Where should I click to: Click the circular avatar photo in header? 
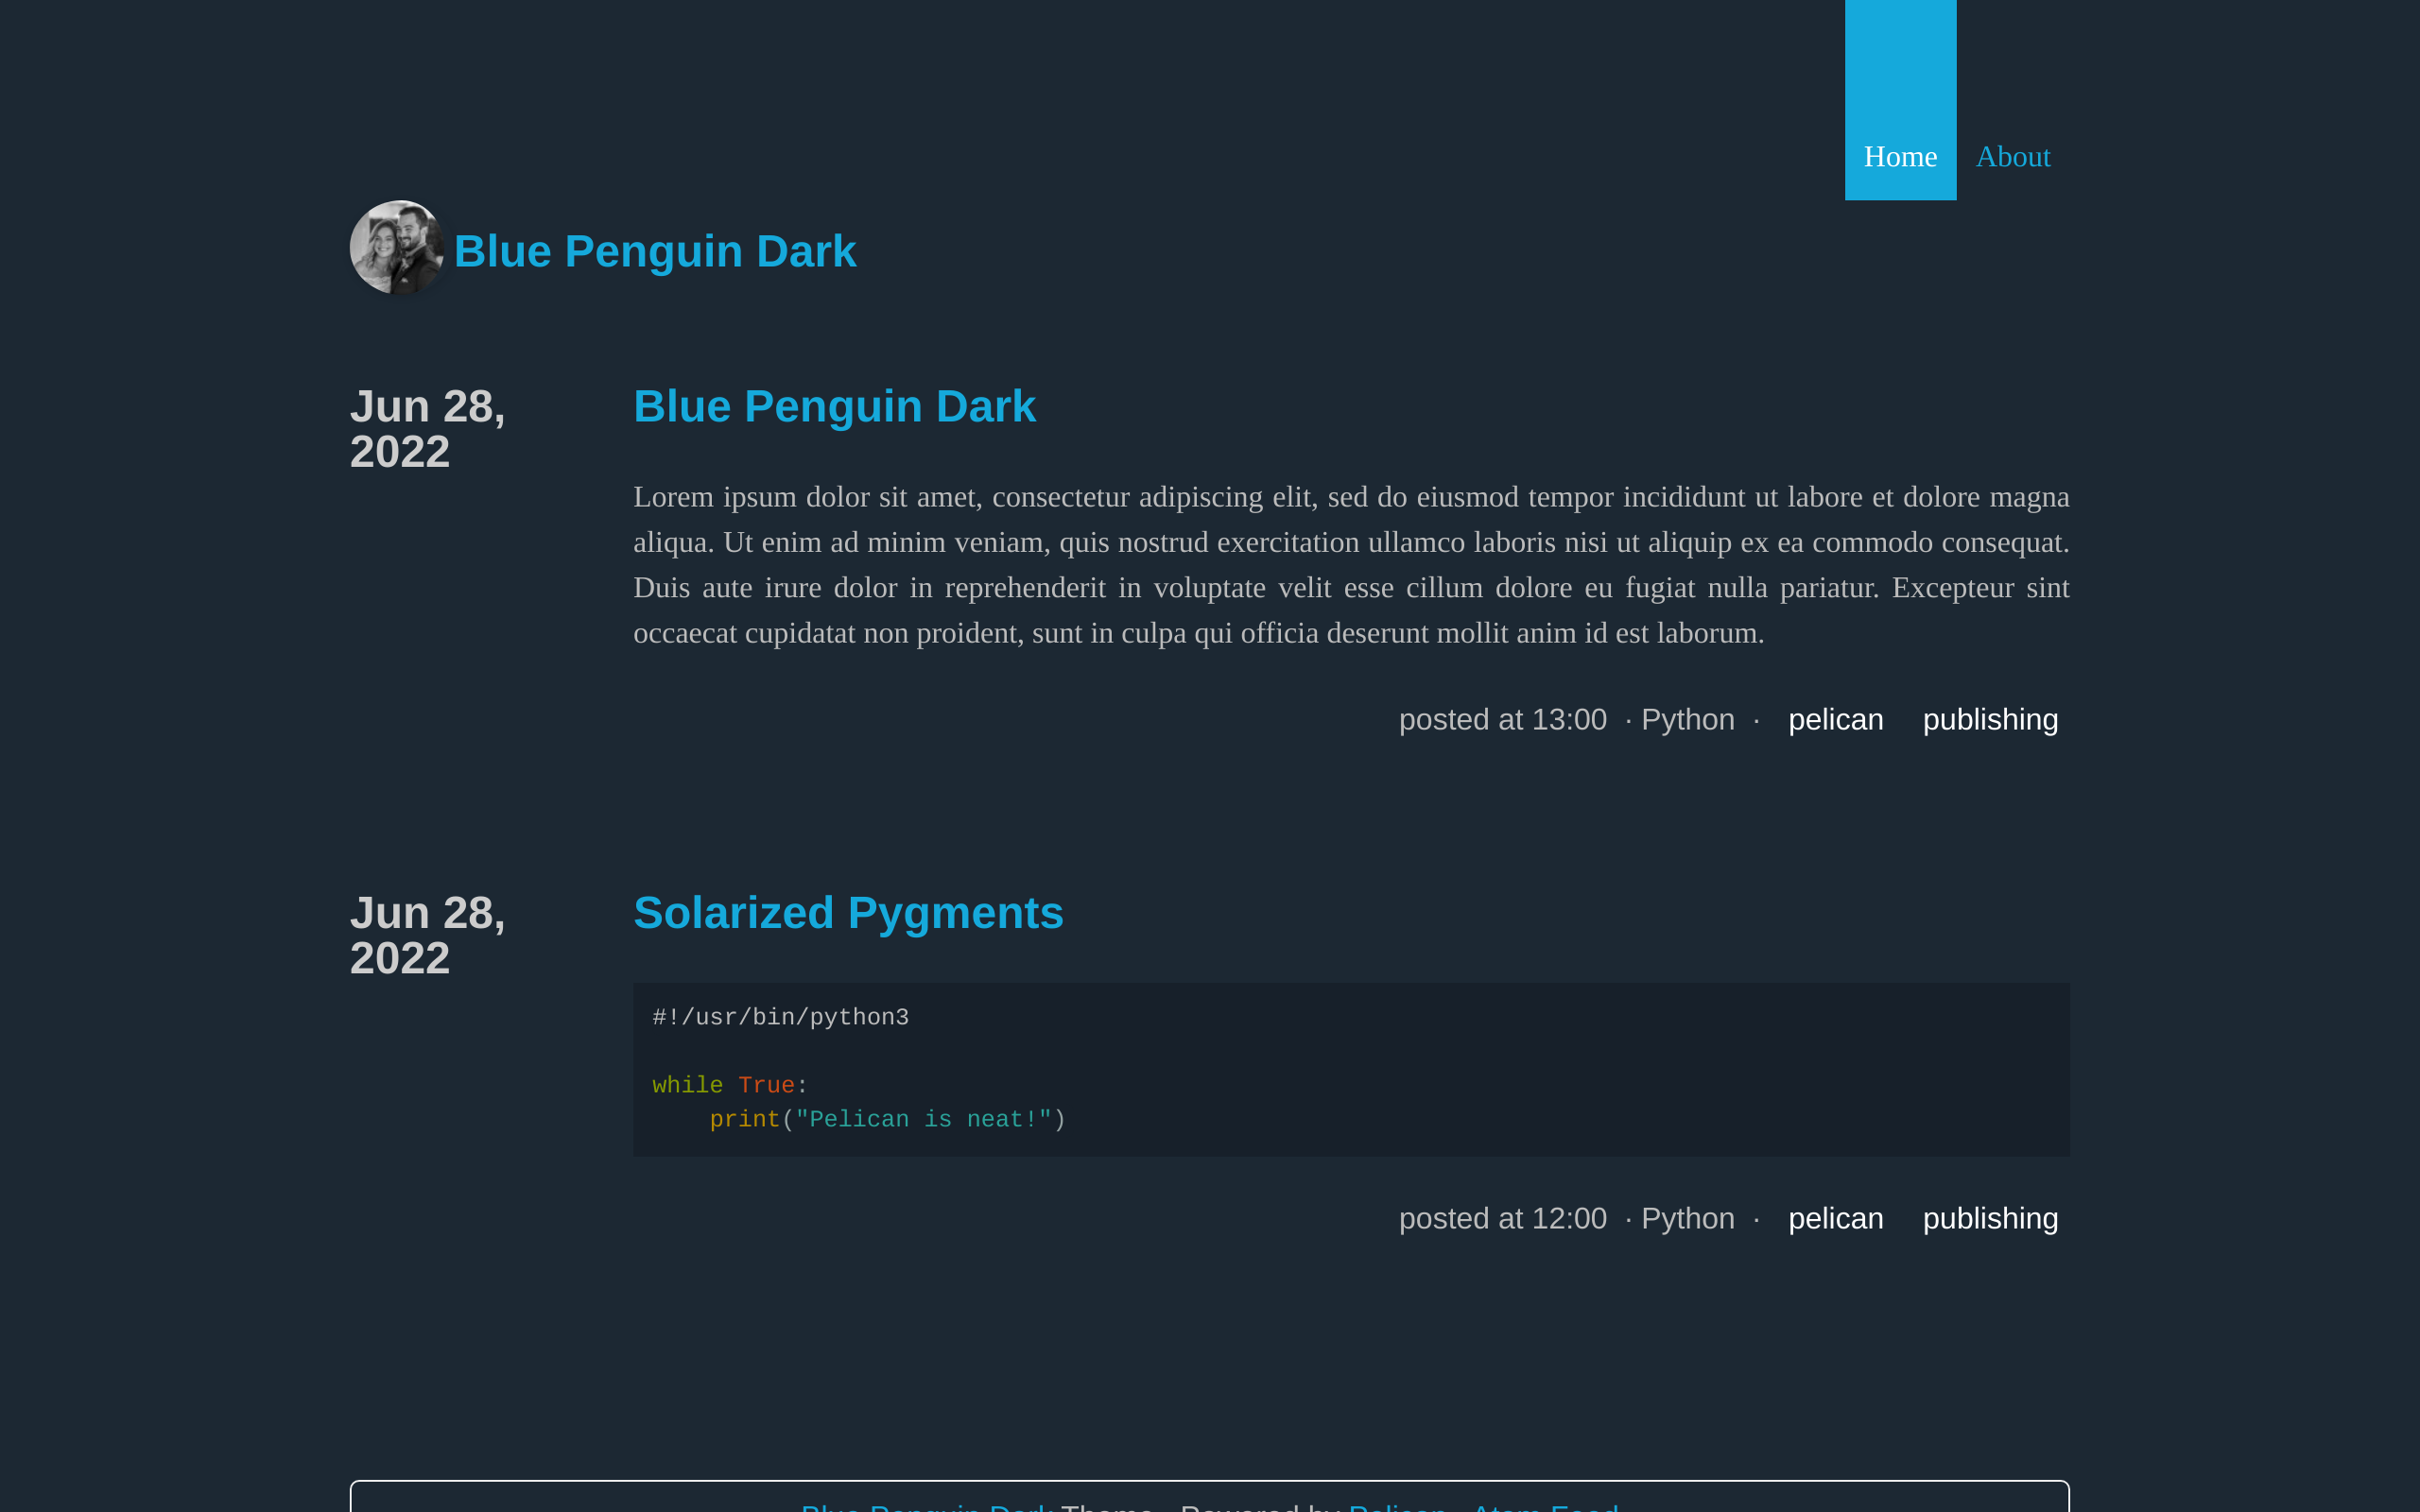click(397, 248)
